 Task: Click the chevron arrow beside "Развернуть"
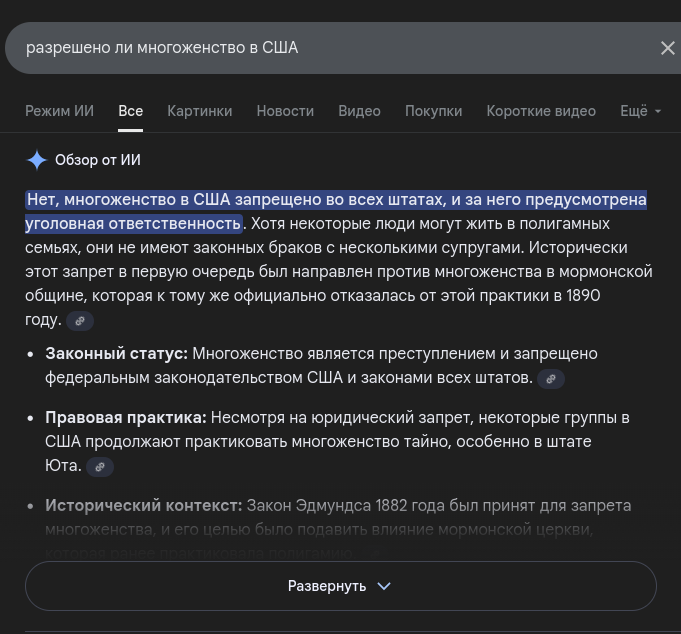[384, 586]
